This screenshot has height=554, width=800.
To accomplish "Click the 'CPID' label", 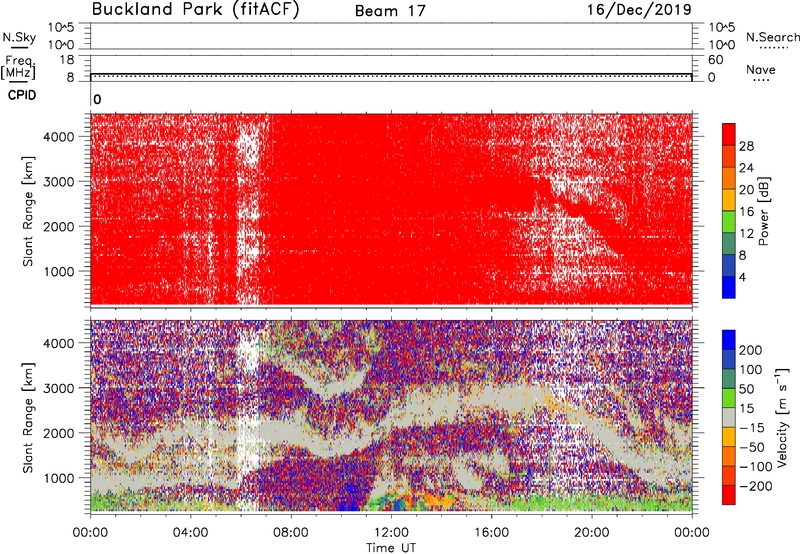I will point(22,95).
